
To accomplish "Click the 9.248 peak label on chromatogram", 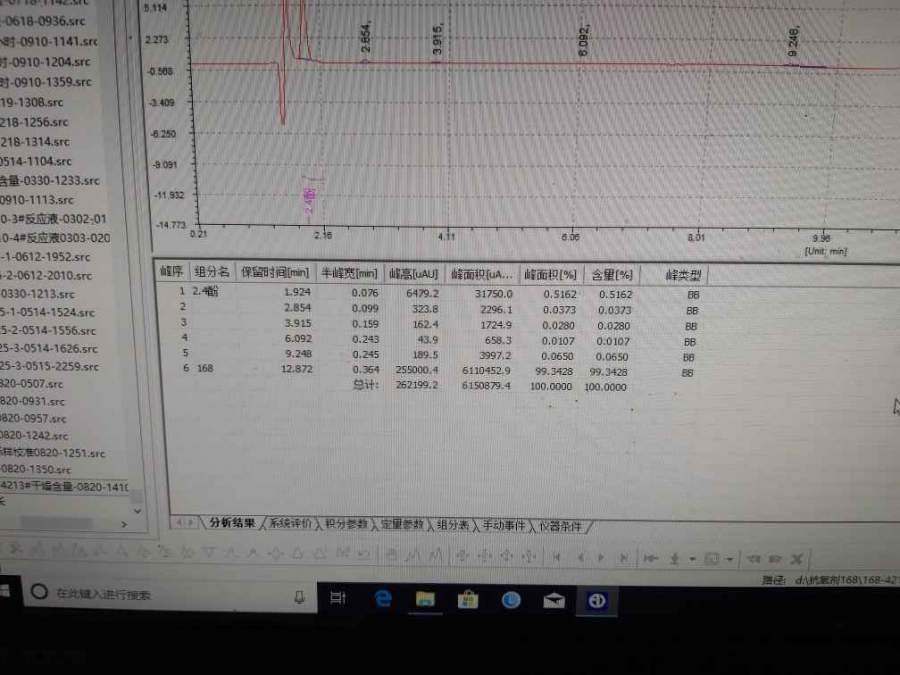I will coord(793,41).
